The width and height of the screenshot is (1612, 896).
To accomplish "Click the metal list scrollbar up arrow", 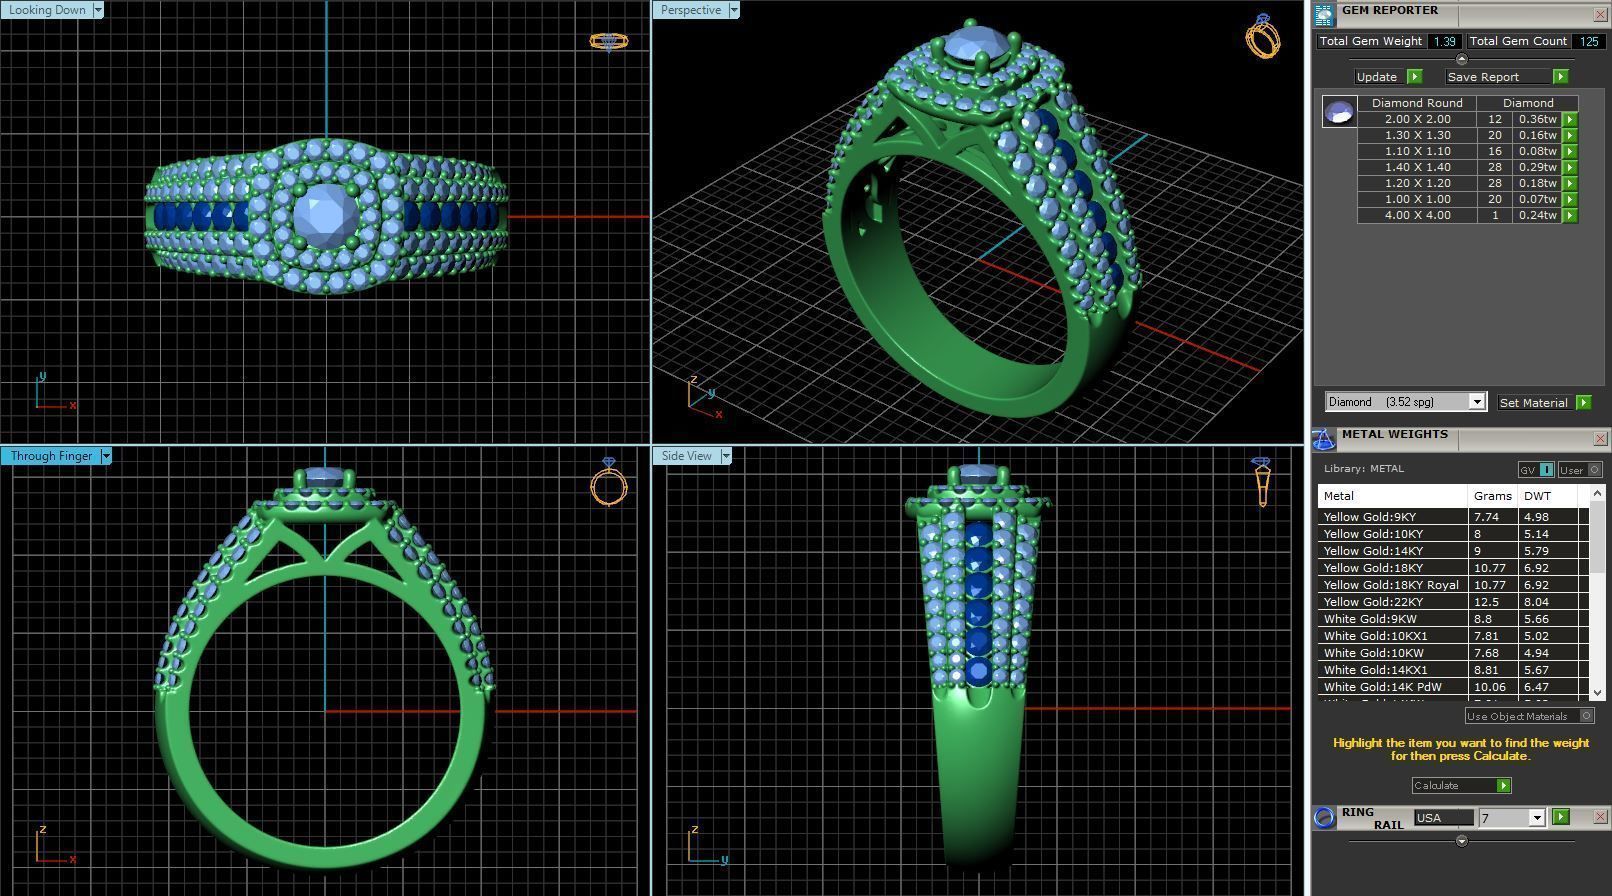I will [1596, 493].
